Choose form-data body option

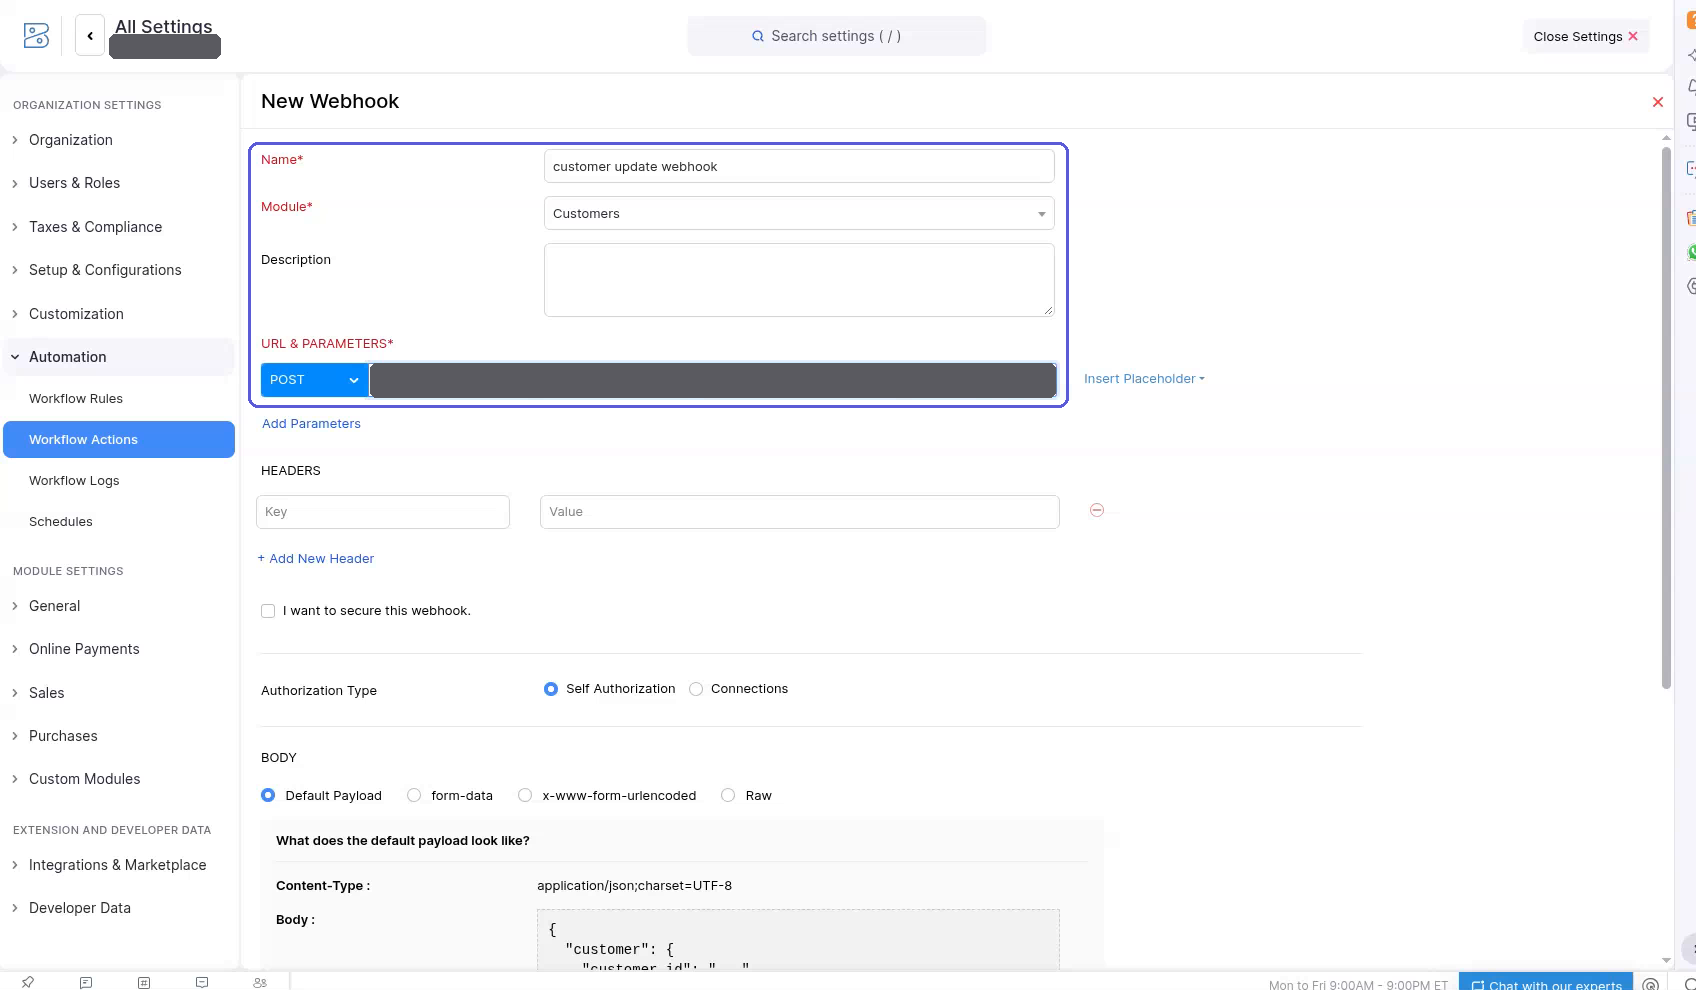pos(414,795)
